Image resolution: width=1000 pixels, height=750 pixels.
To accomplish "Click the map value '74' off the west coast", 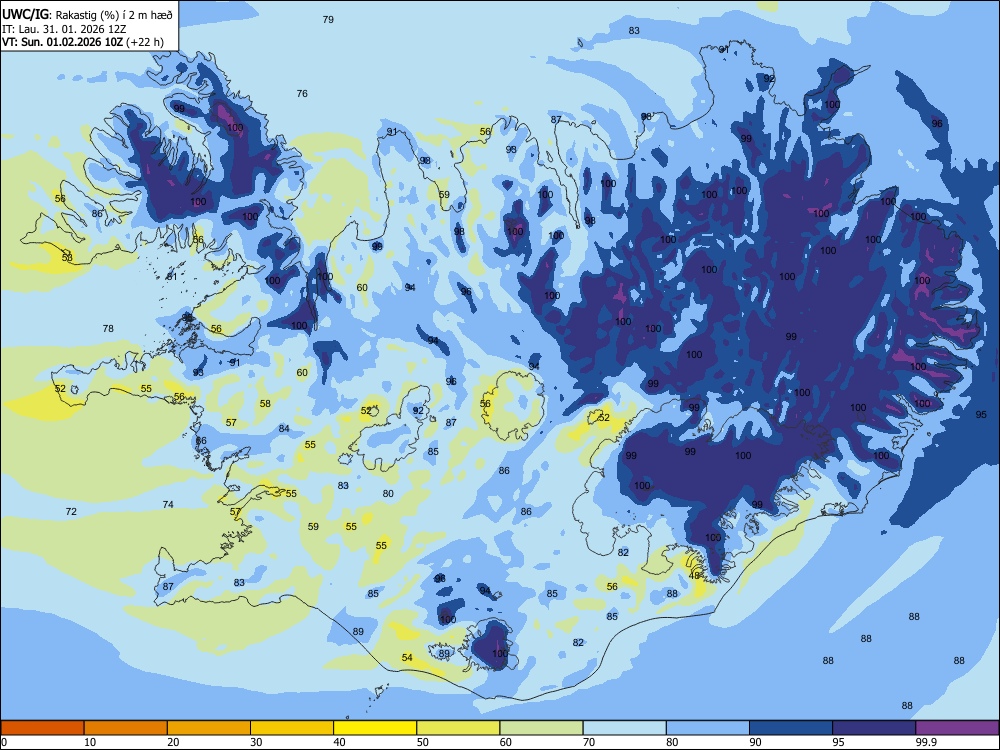I will coord(168,504).
